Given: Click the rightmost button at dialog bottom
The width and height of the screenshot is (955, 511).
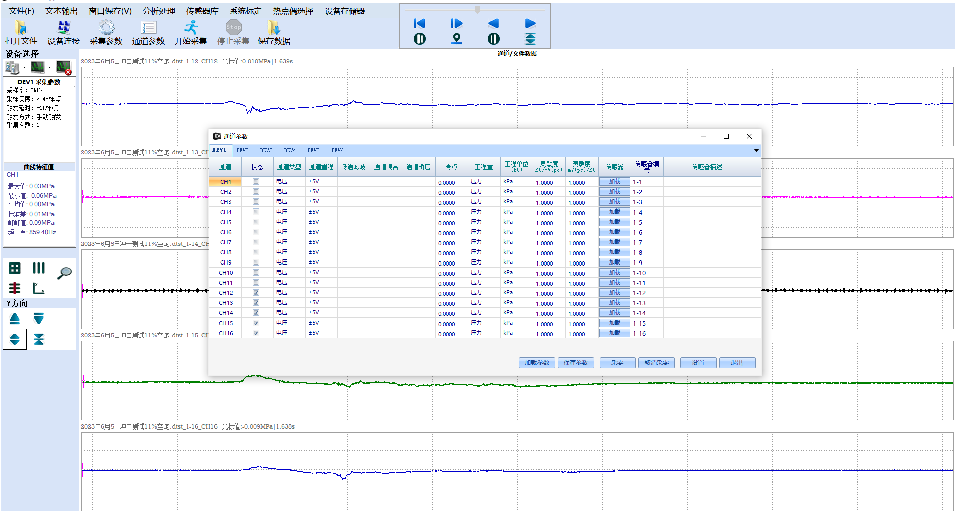Looking at the screenshot, I should [x=736, y=362].
